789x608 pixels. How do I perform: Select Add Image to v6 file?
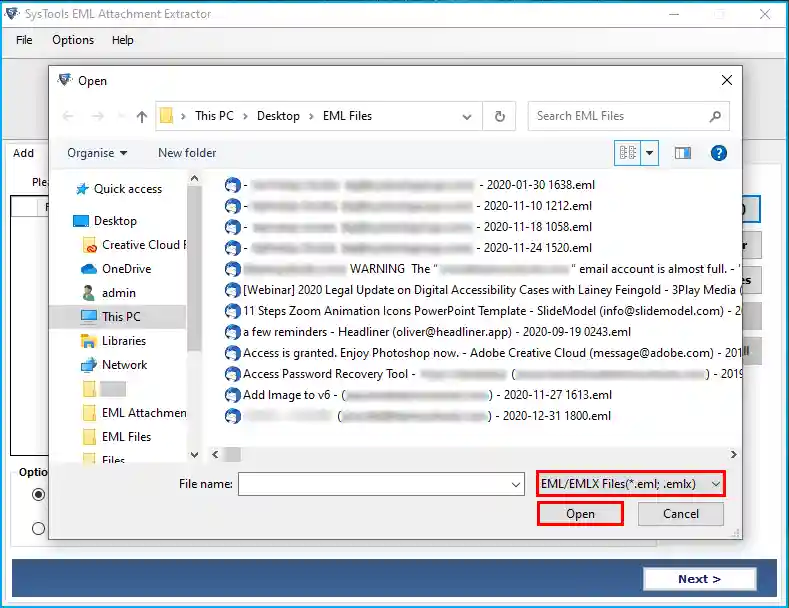click(418, 395)
